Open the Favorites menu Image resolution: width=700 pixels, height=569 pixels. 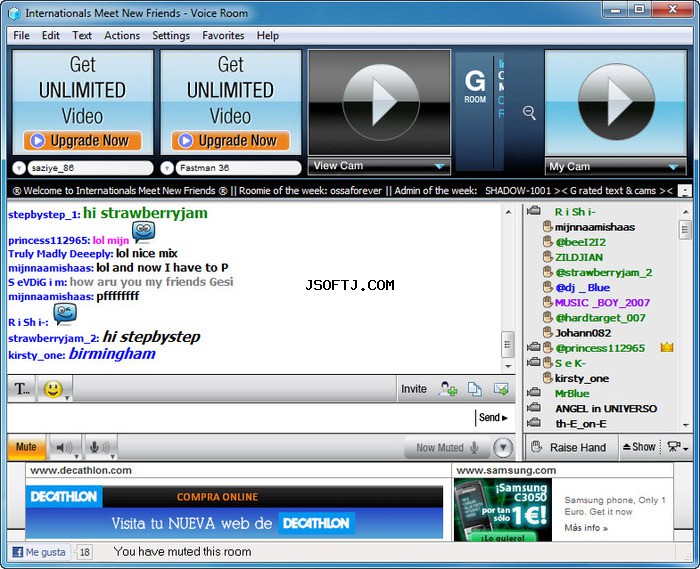point(223,36)
